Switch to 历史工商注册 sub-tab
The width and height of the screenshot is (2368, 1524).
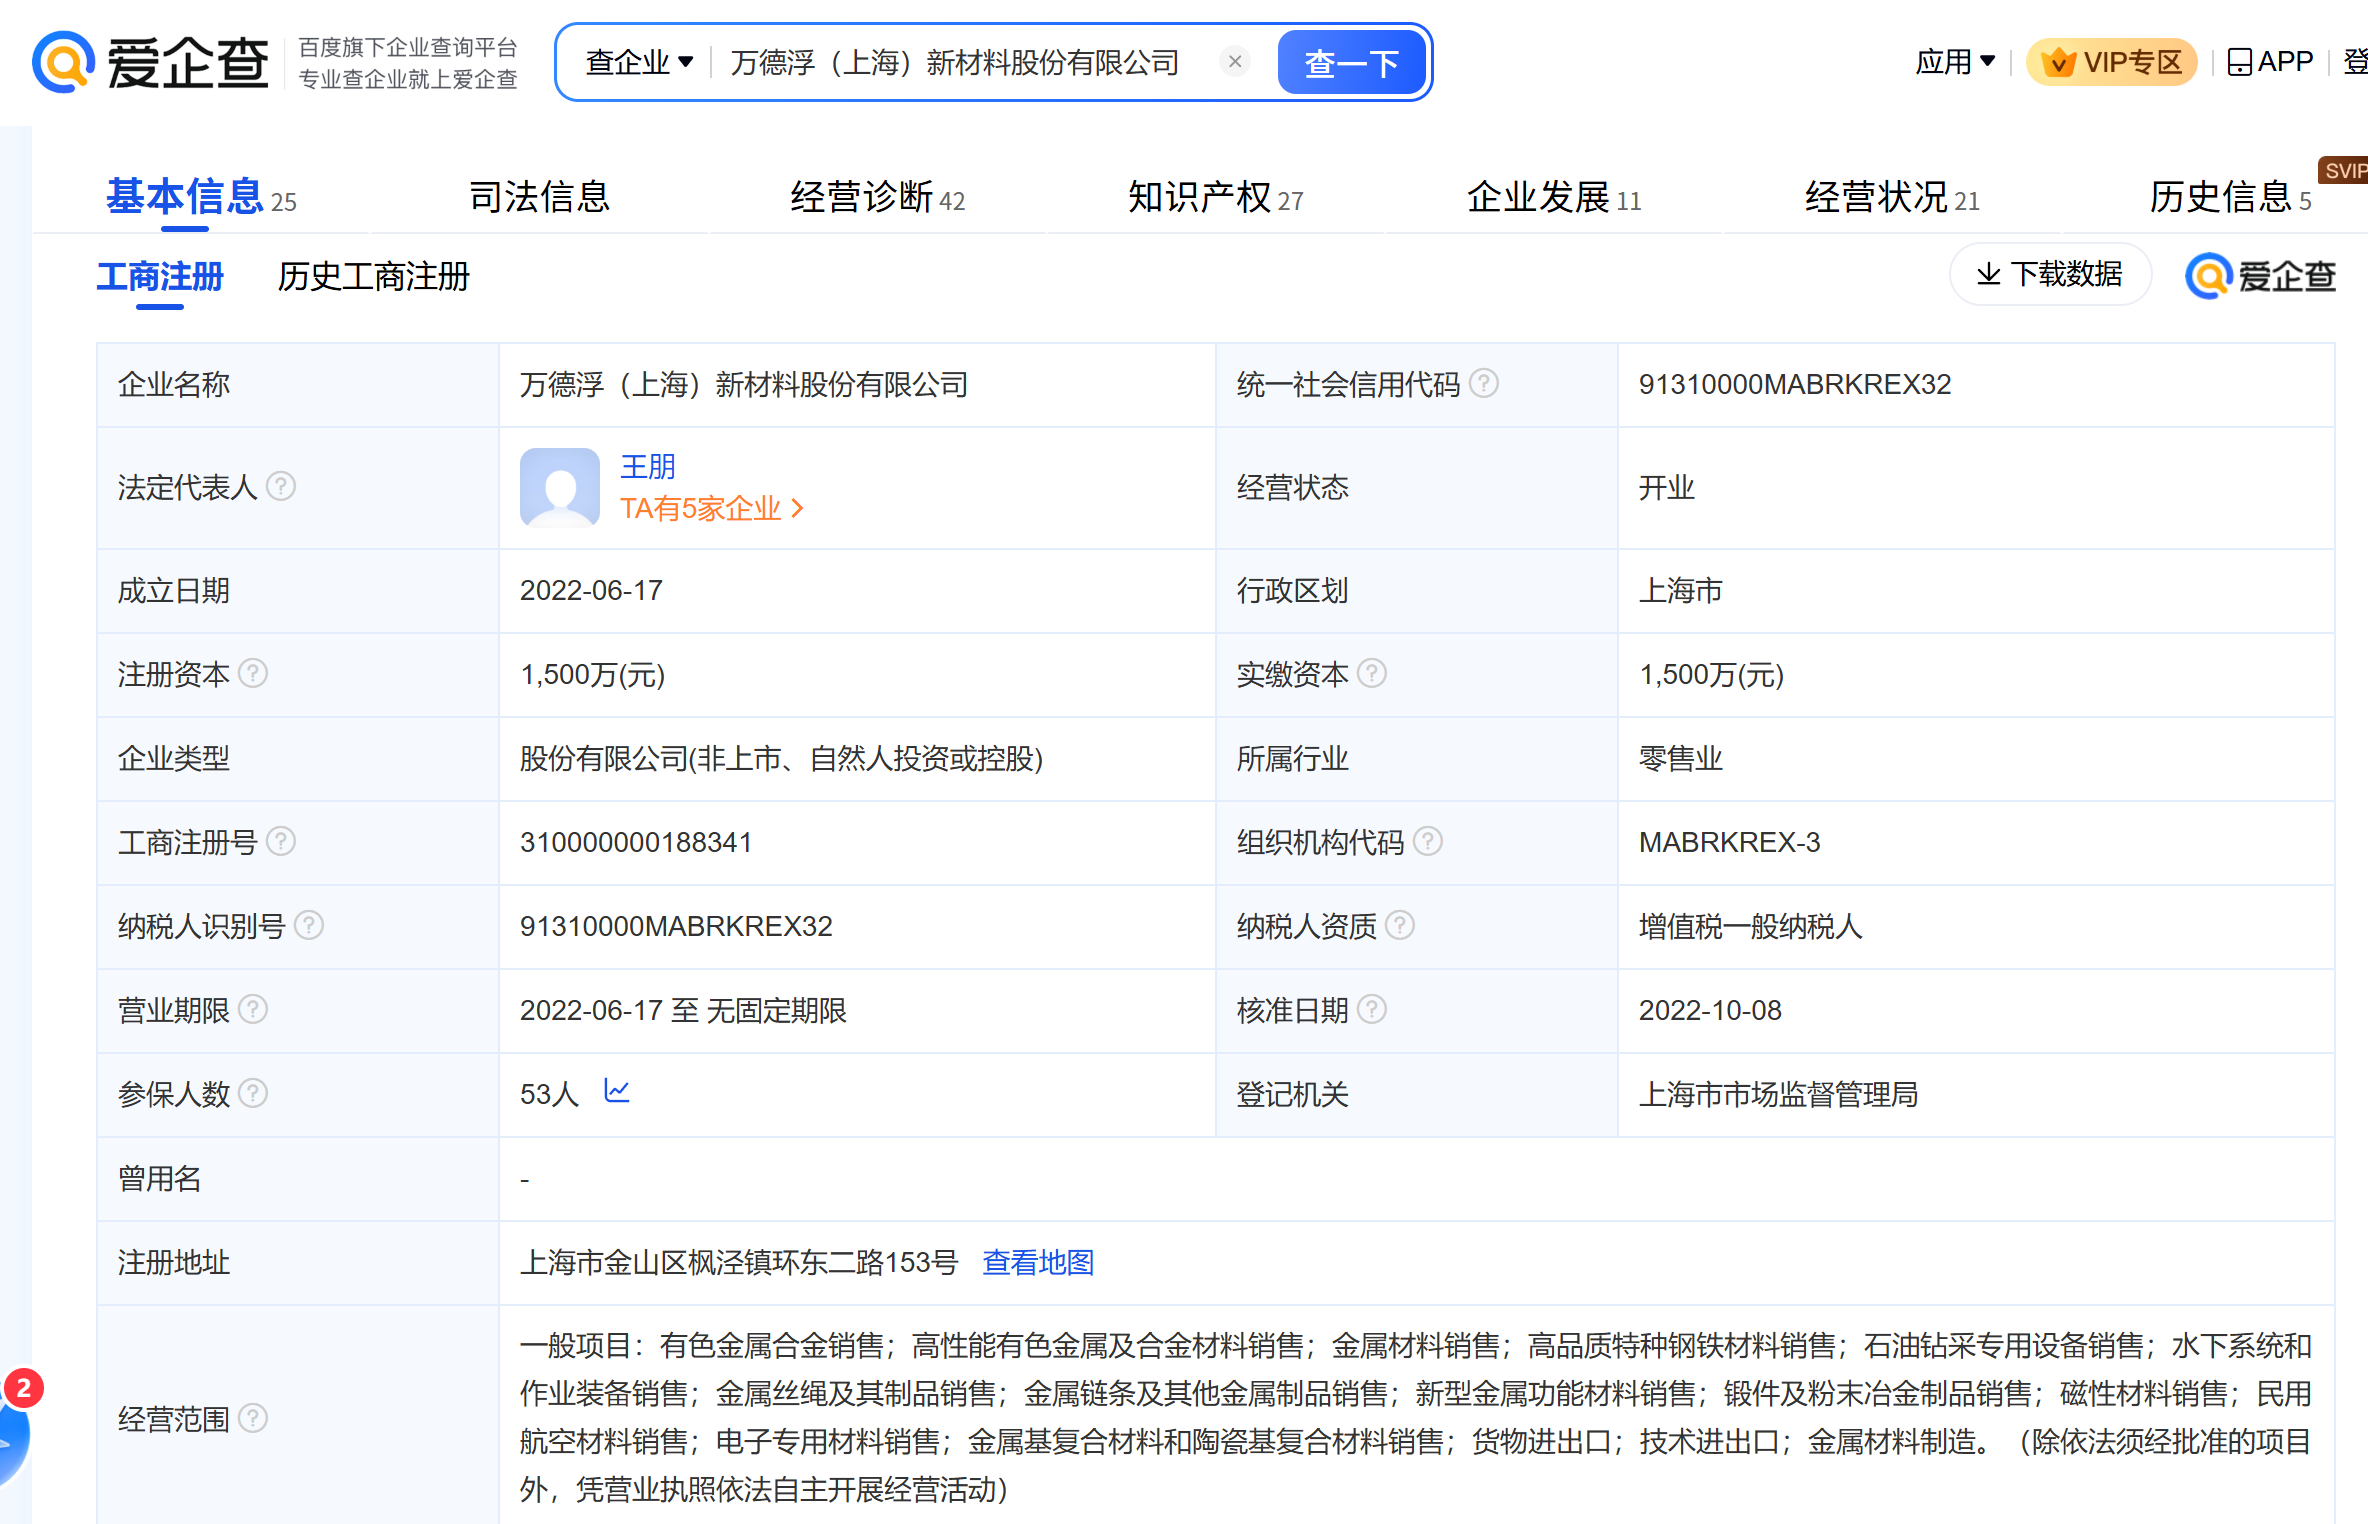click(x=373, y=277)
